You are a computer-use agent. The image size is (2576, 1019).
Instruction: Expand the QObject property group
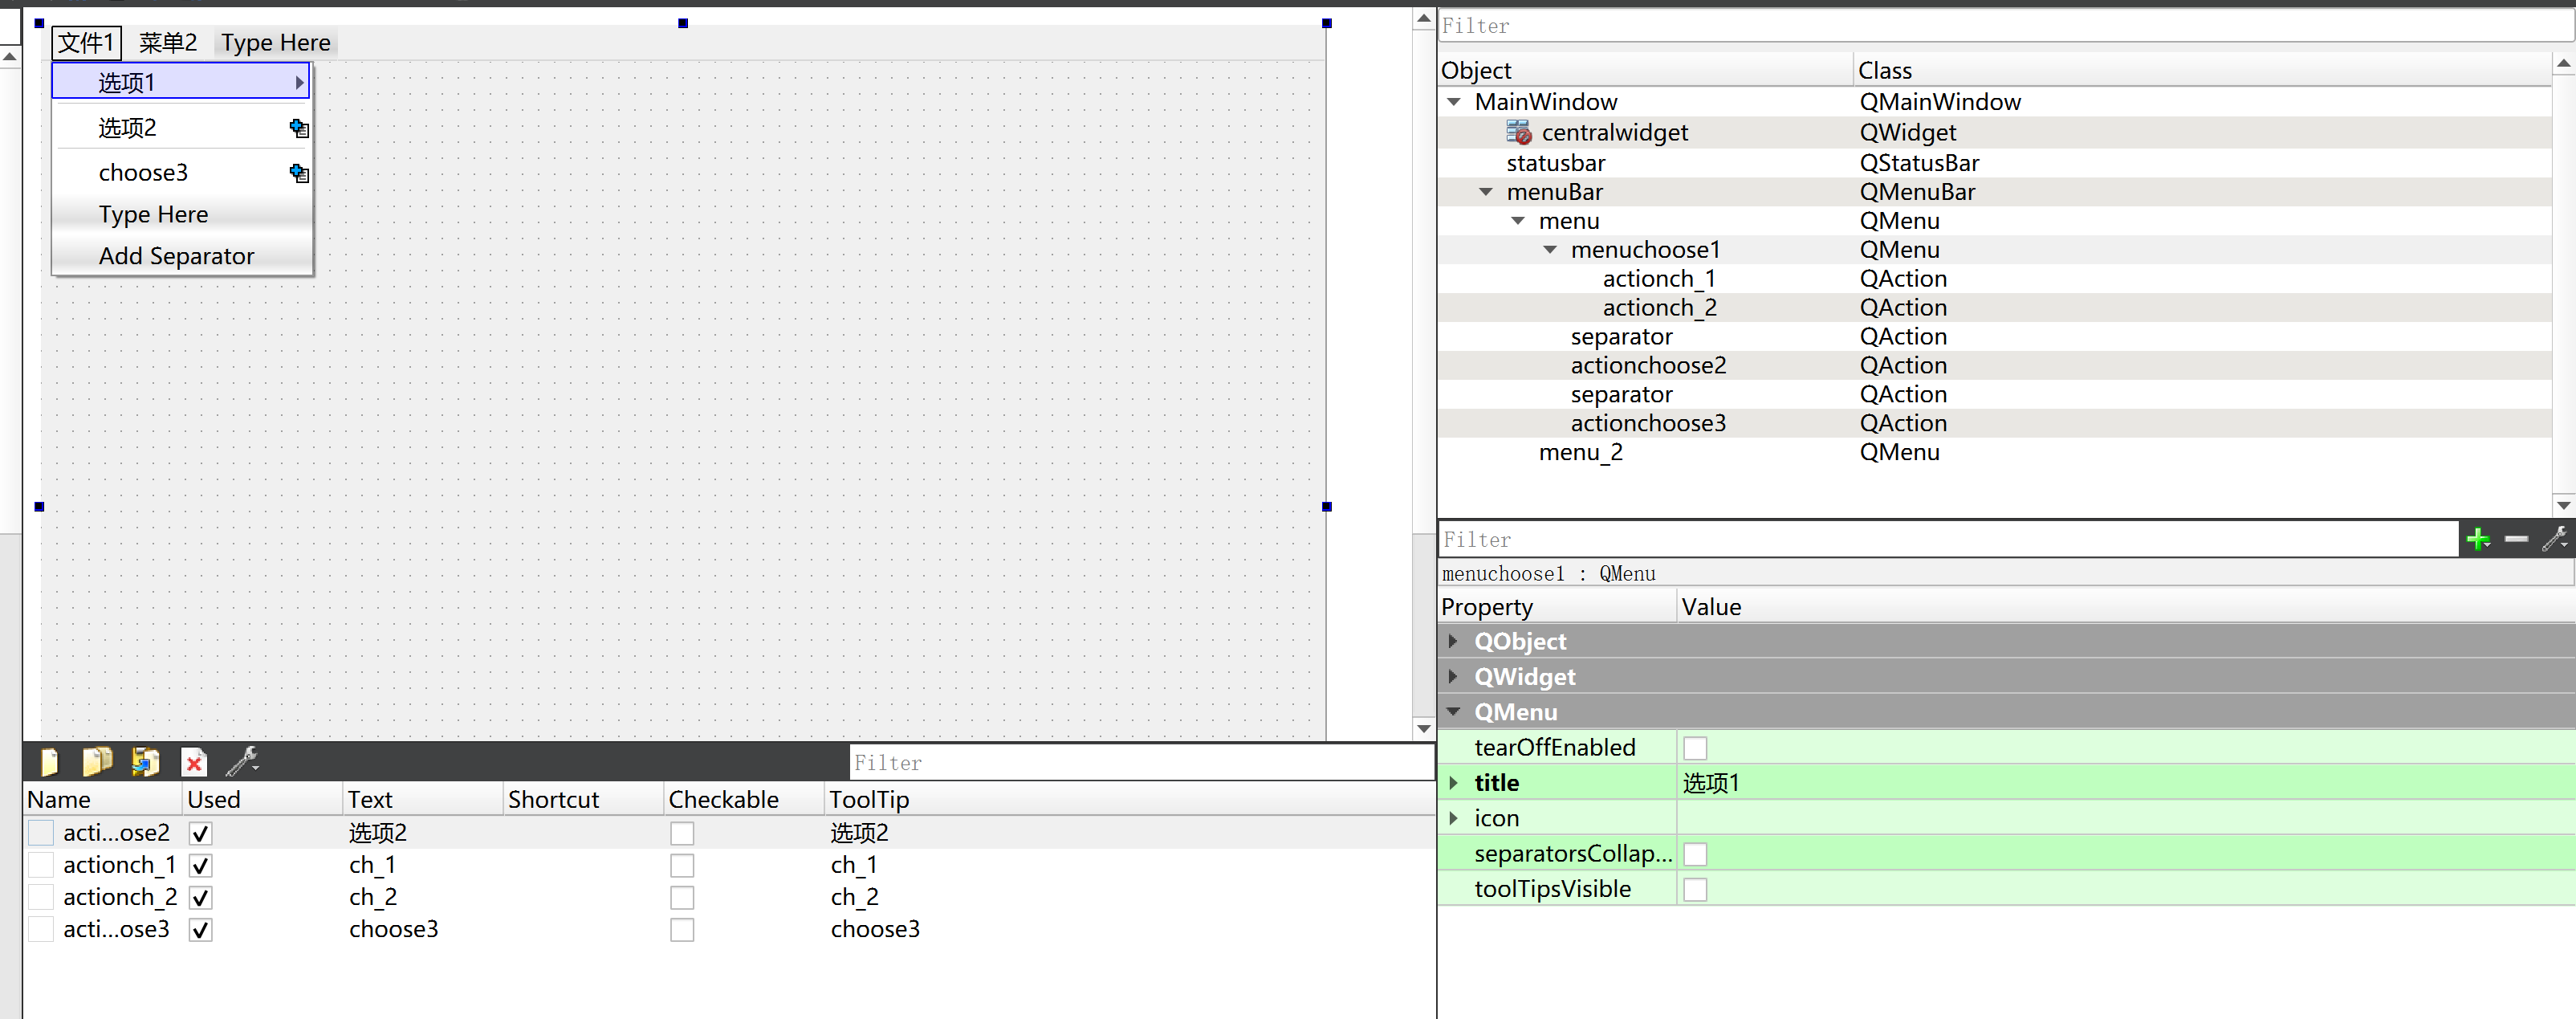pos(1453,641)
